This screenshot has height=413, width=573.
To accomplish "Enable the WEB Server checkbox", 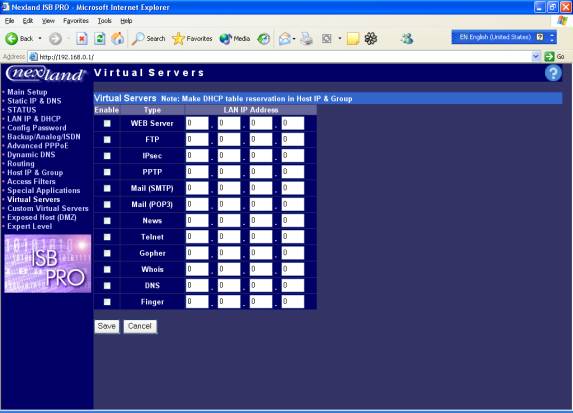I will pyautogui.click(x=107, y=124).
